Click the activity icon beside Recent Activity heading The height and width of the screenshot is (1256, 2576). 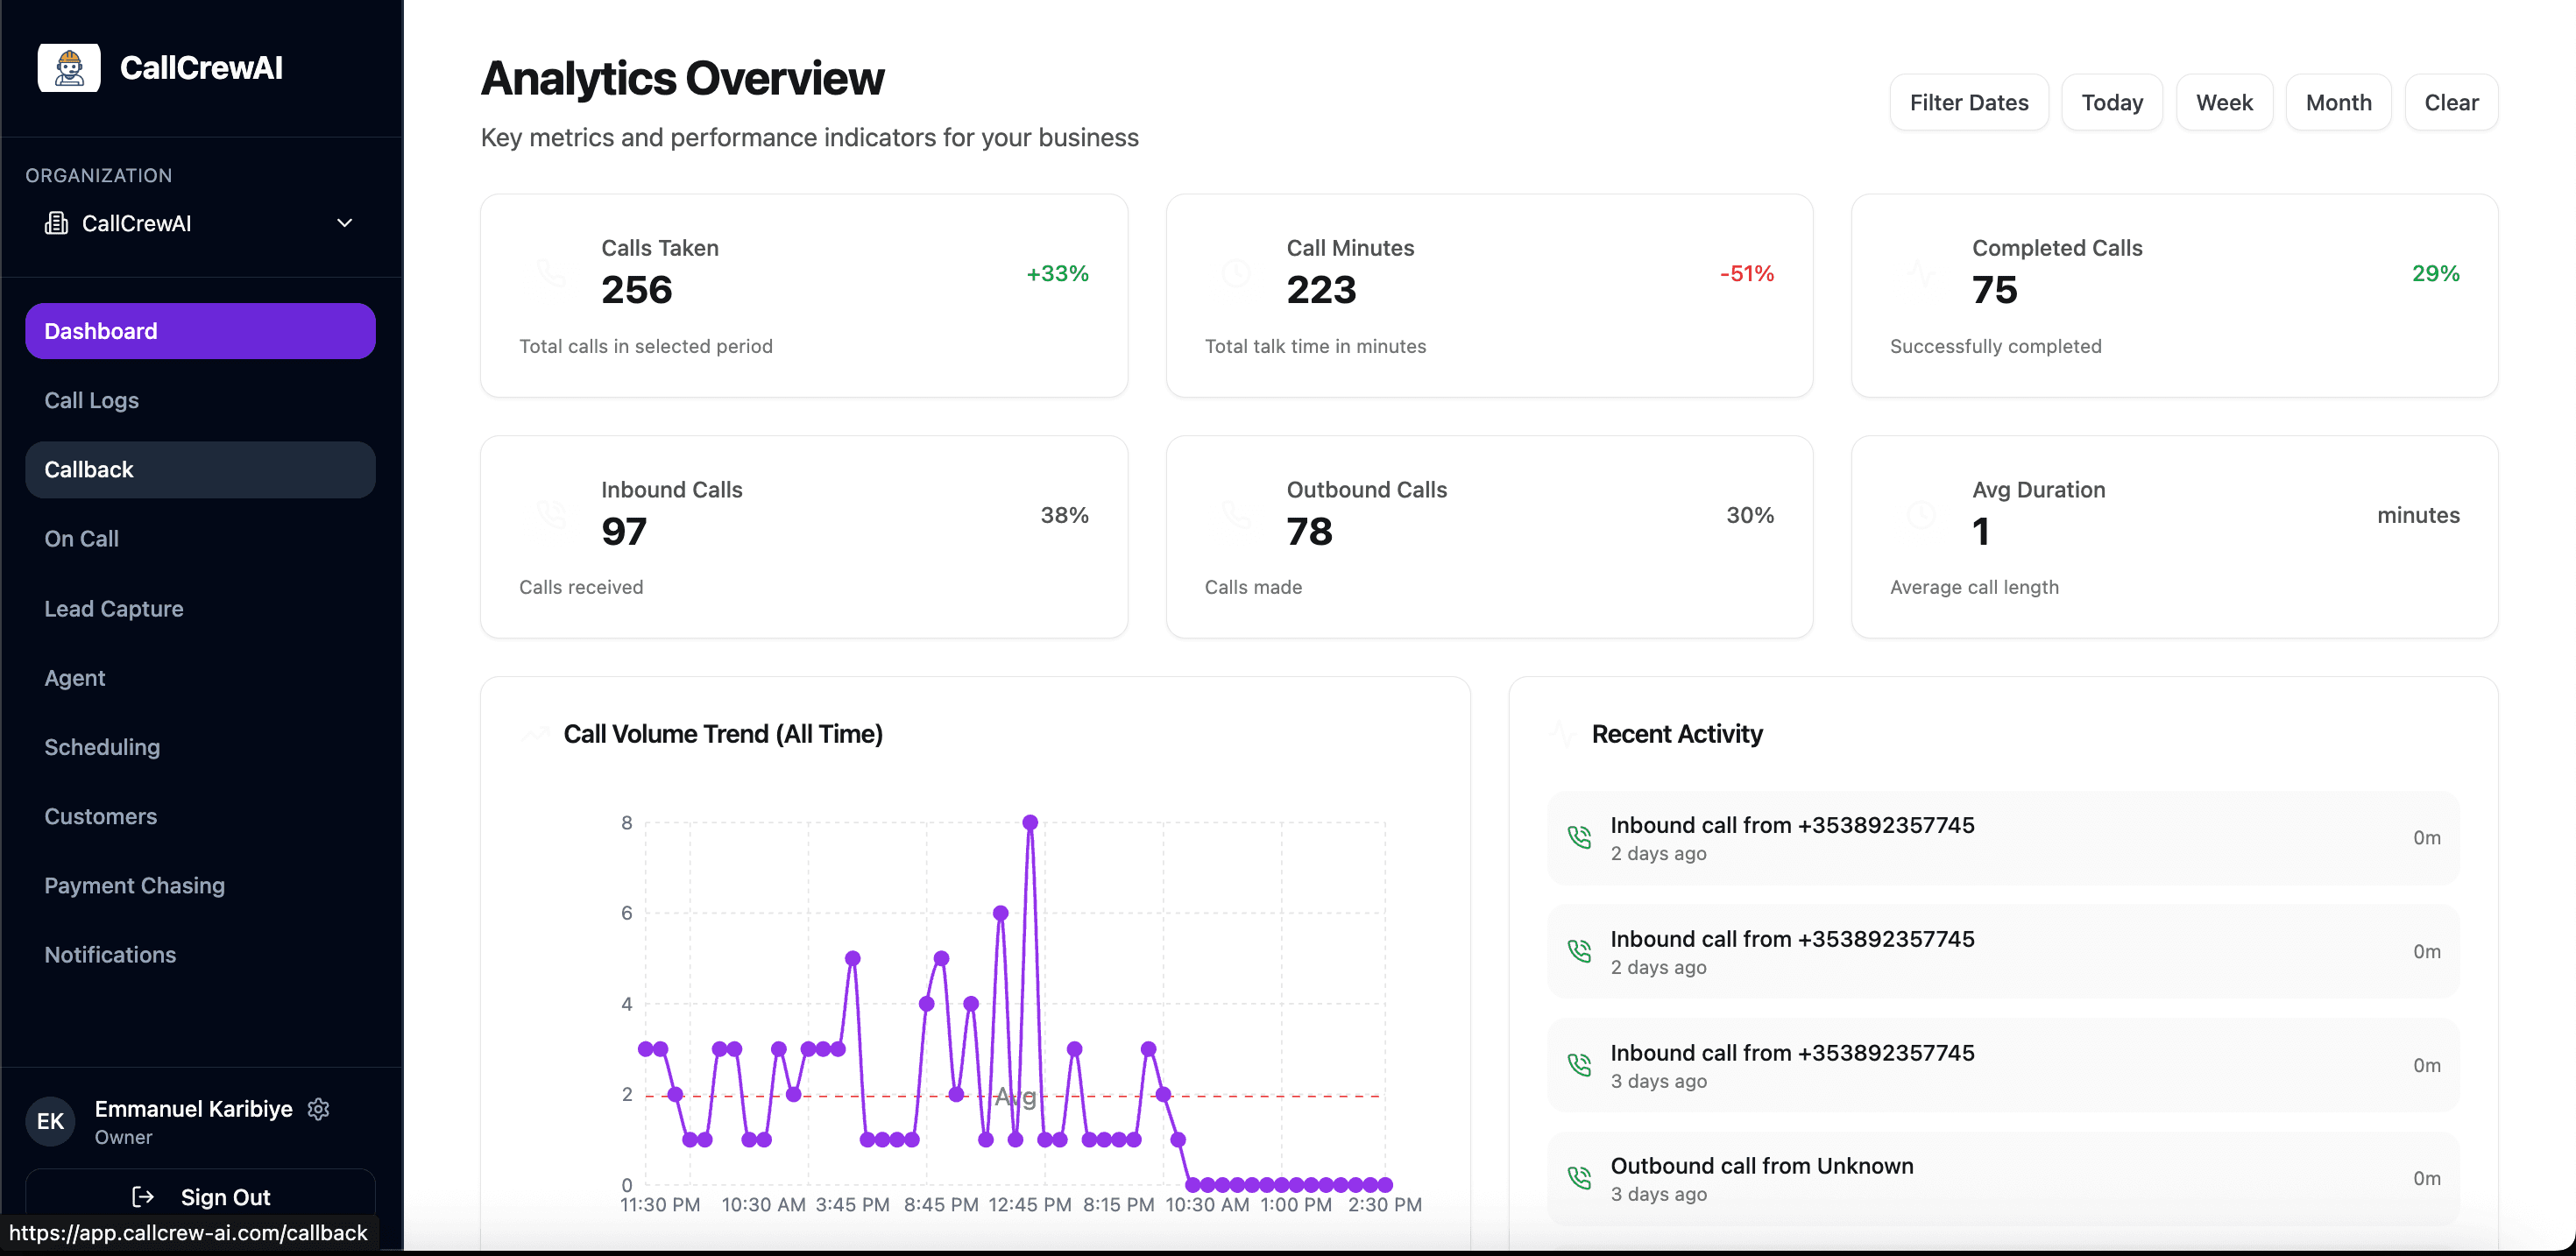click(1563, 733)
